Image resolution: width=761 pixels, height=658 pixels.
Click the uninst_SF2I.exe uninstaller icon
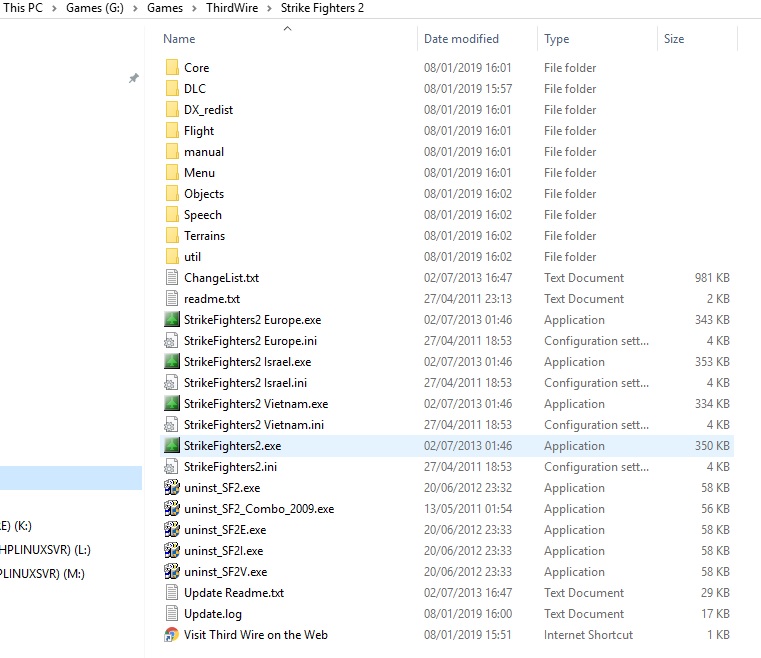coord(172,551)
